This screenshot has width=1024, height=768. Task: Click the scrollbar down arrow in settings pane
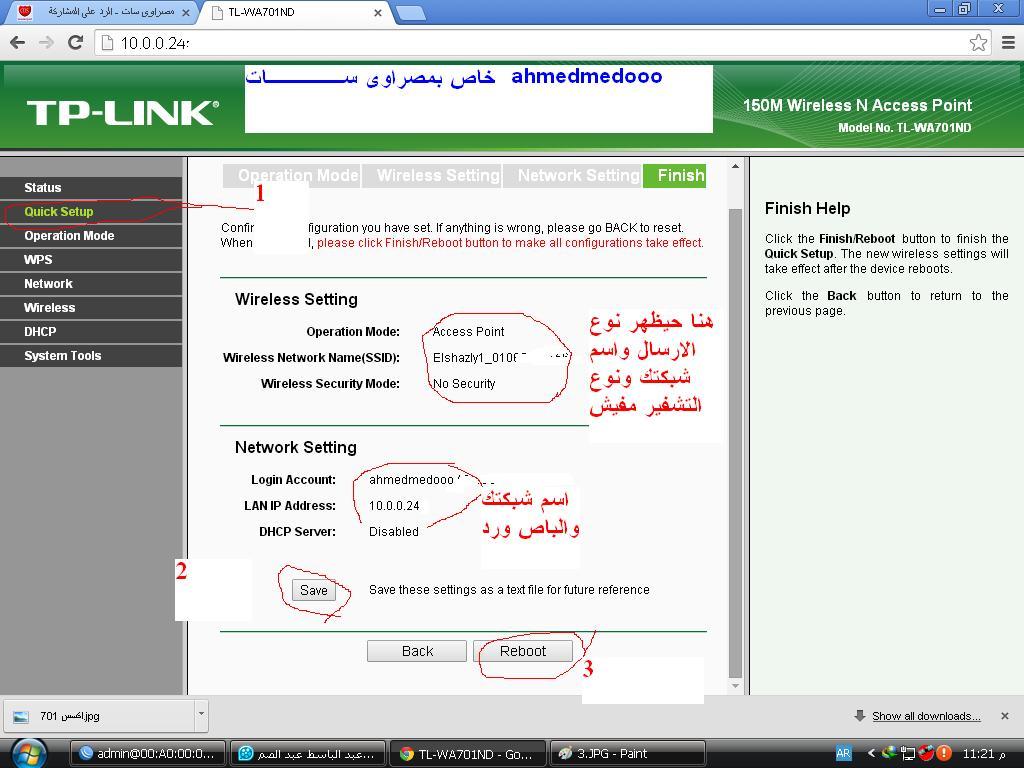click(x=735, y=686)
